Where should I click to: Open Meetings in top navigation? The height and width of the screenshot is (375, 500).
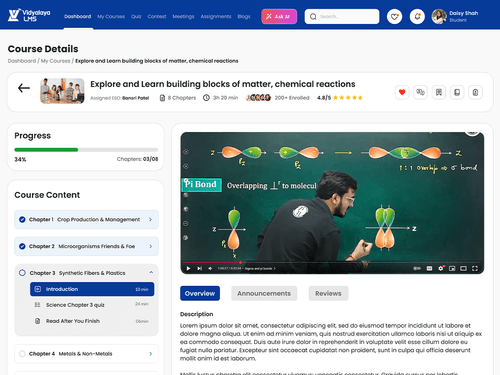(x=183, y=16)
